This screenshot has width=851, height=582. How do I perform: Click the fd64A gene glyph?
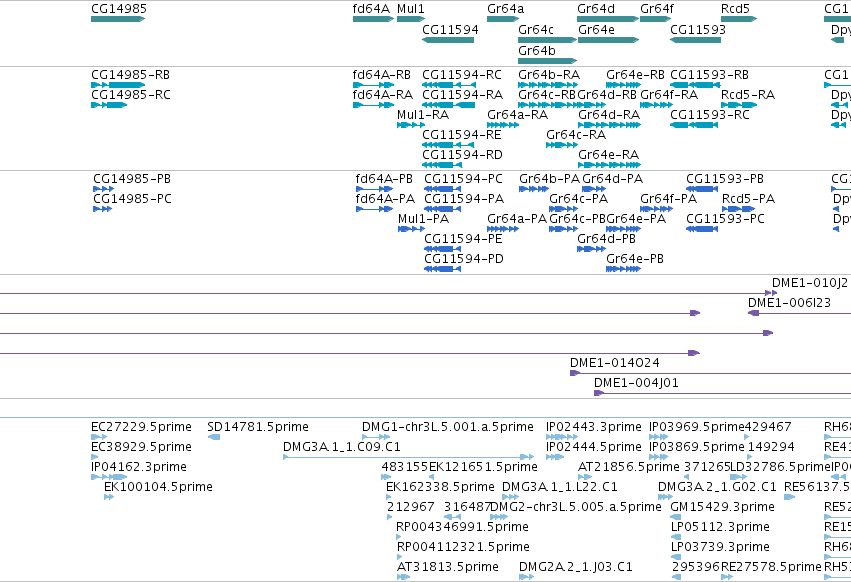click(373, 19)
